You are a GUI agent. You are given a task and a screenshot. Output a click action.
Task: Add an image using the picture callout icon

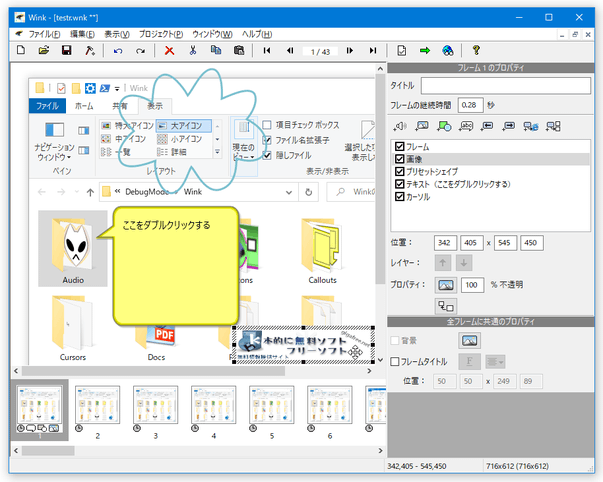pyautogui.click(x=422, y=126)
